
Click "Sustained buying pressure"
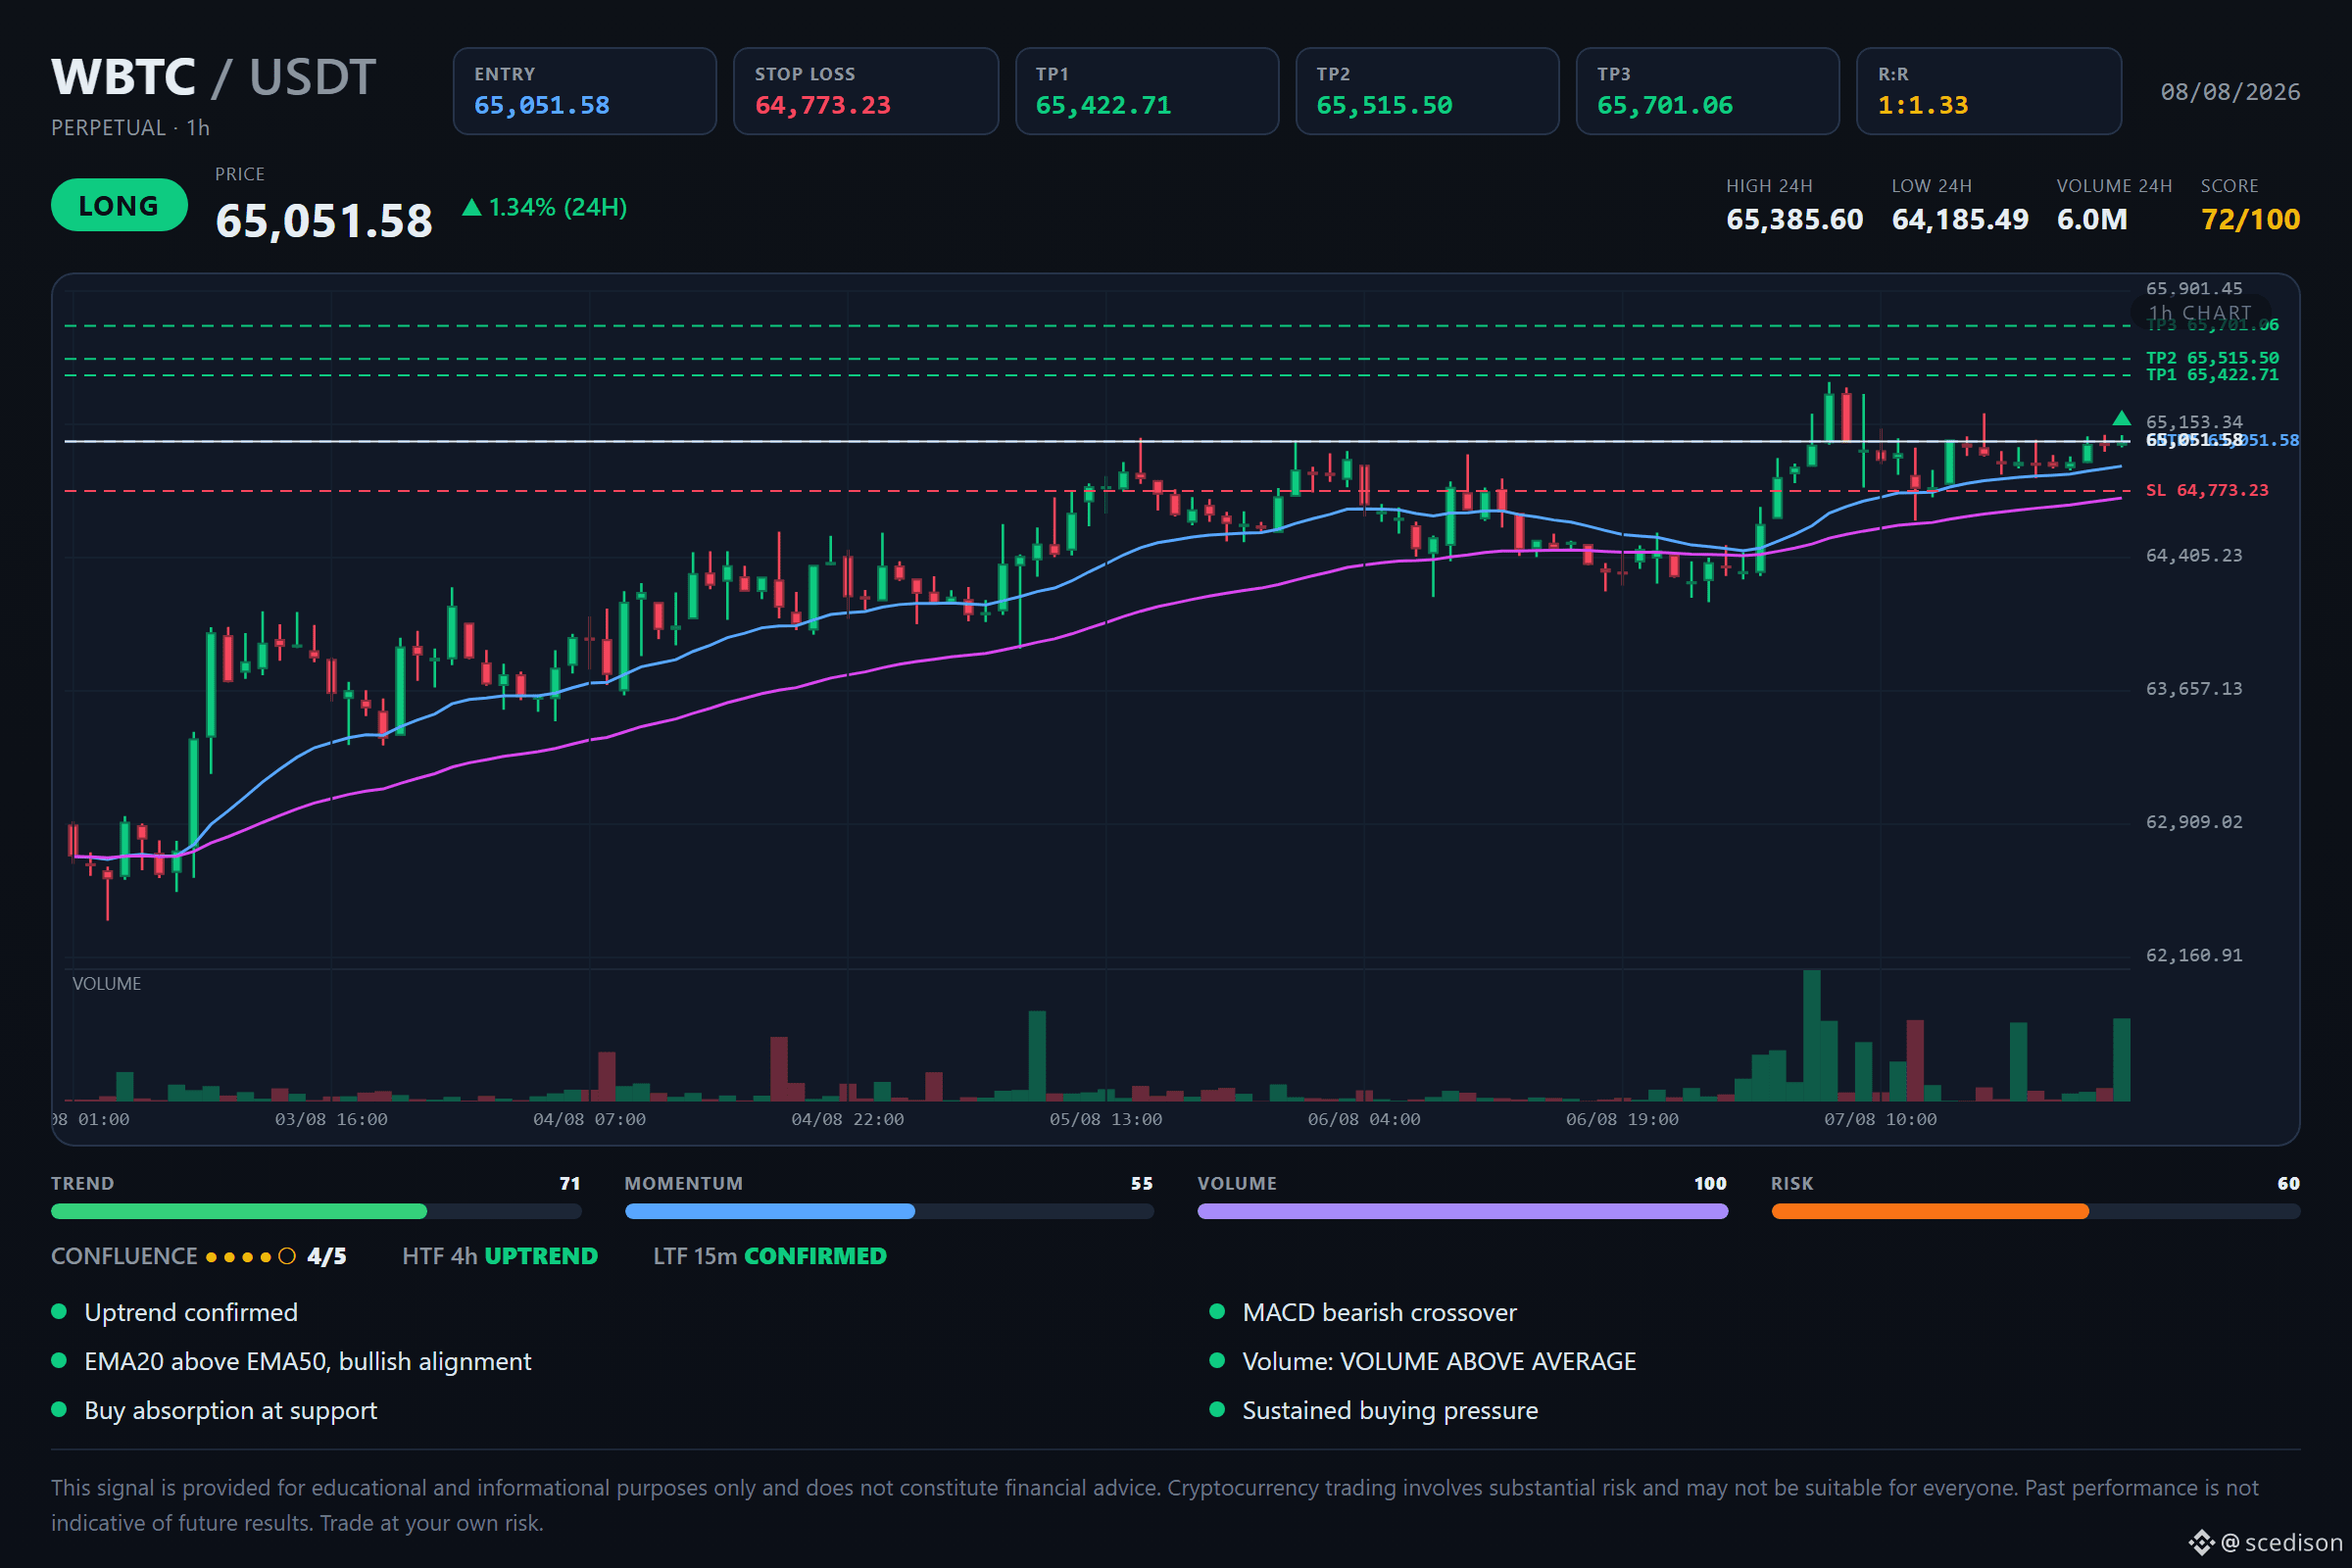click(x=1390, y=1410)
